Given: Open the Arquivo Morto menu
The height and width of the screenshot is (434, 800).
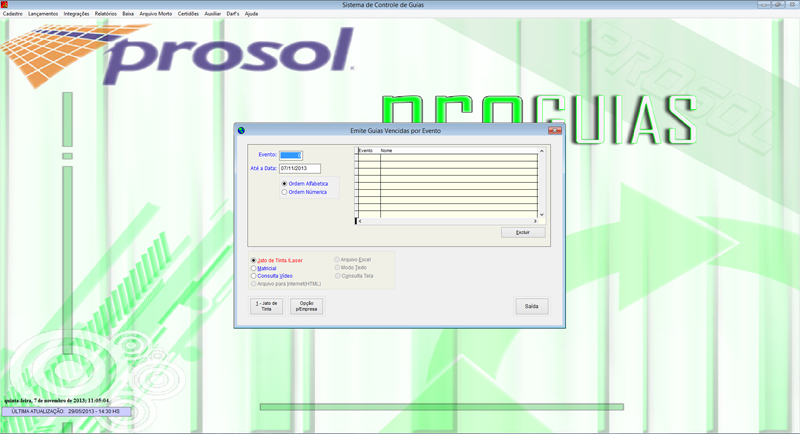Looking at the screenshot, I should [x=156, y=14].
